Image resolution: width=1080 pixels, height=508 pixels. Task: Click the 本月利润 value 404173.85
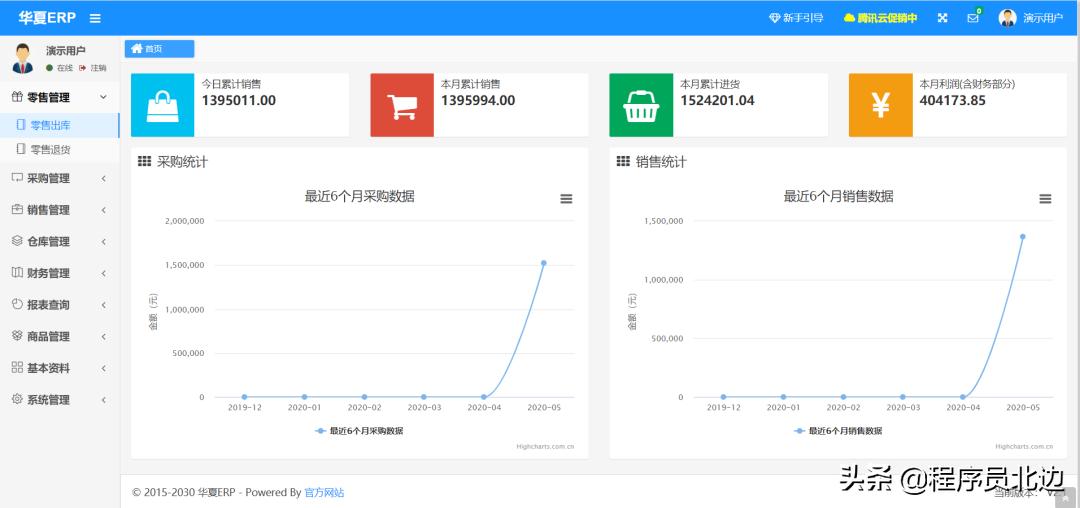953,100
